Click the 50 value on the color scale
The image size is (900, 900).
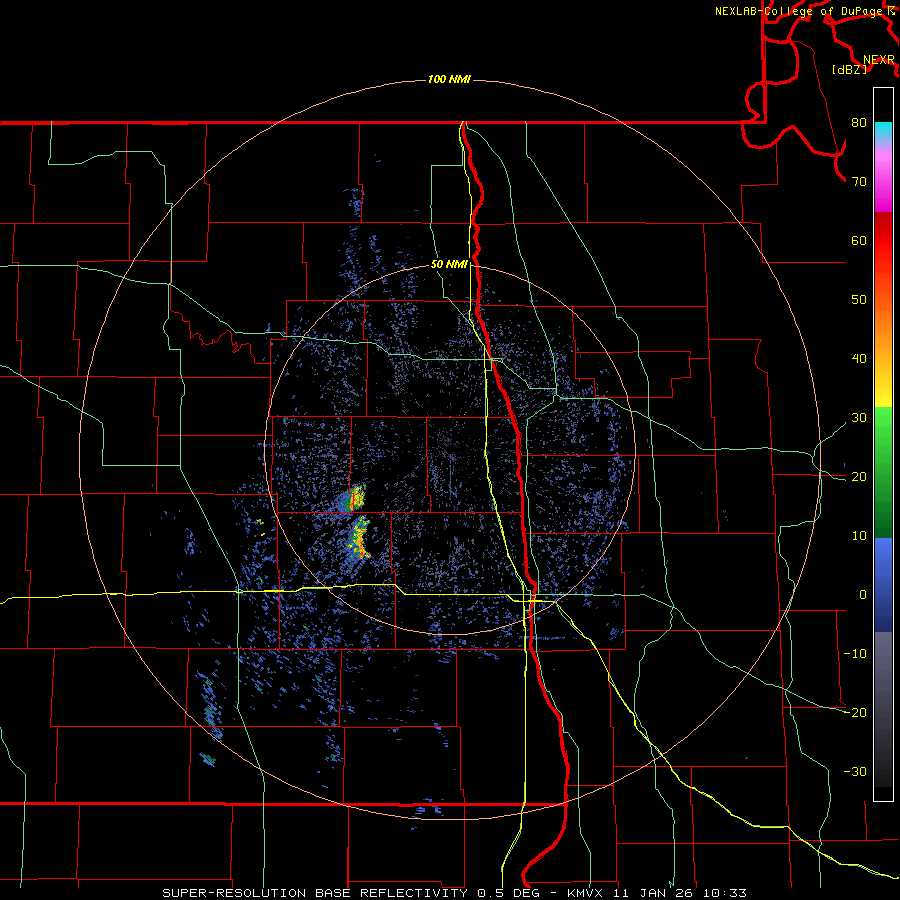pos(859,300)
